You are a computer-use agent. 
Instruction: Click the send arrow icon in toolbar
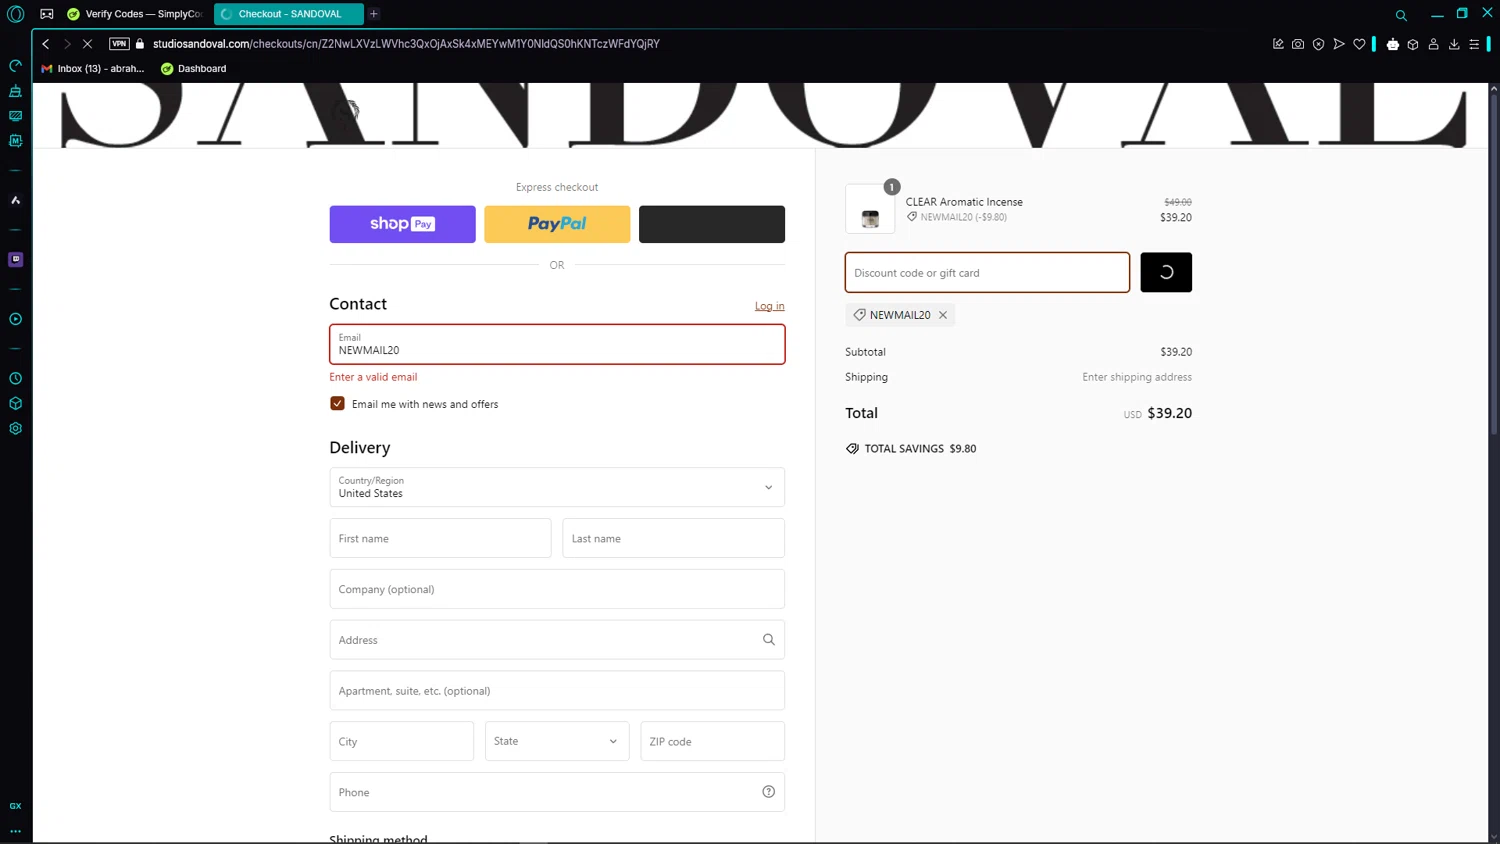coord(1339,44)
